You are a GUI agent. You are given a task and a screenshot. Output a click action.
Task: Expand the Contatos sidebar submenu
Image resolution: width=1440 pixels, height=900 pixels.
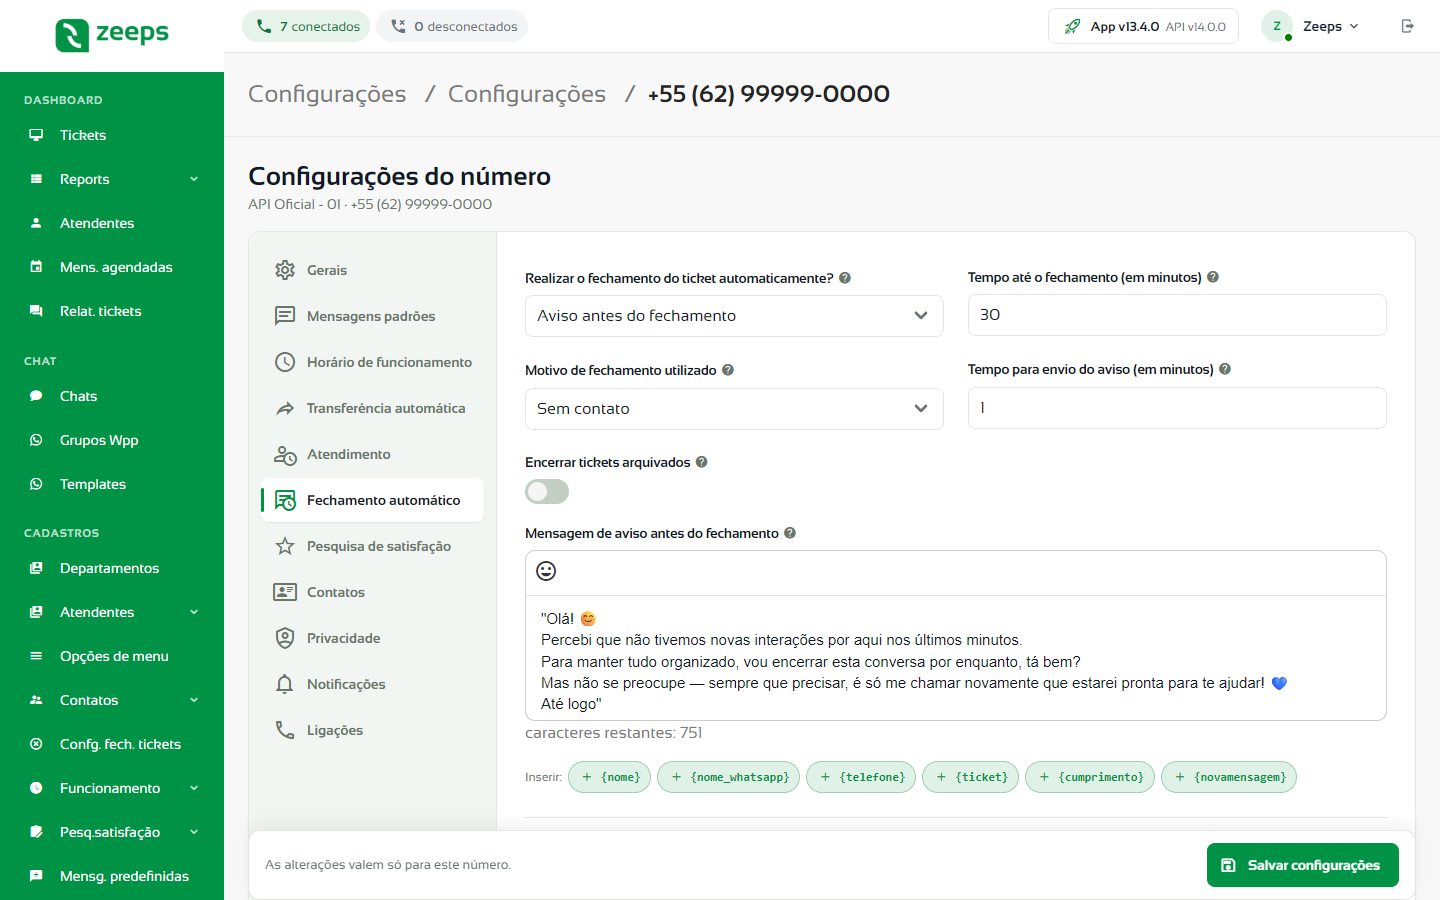pos(194,700)
